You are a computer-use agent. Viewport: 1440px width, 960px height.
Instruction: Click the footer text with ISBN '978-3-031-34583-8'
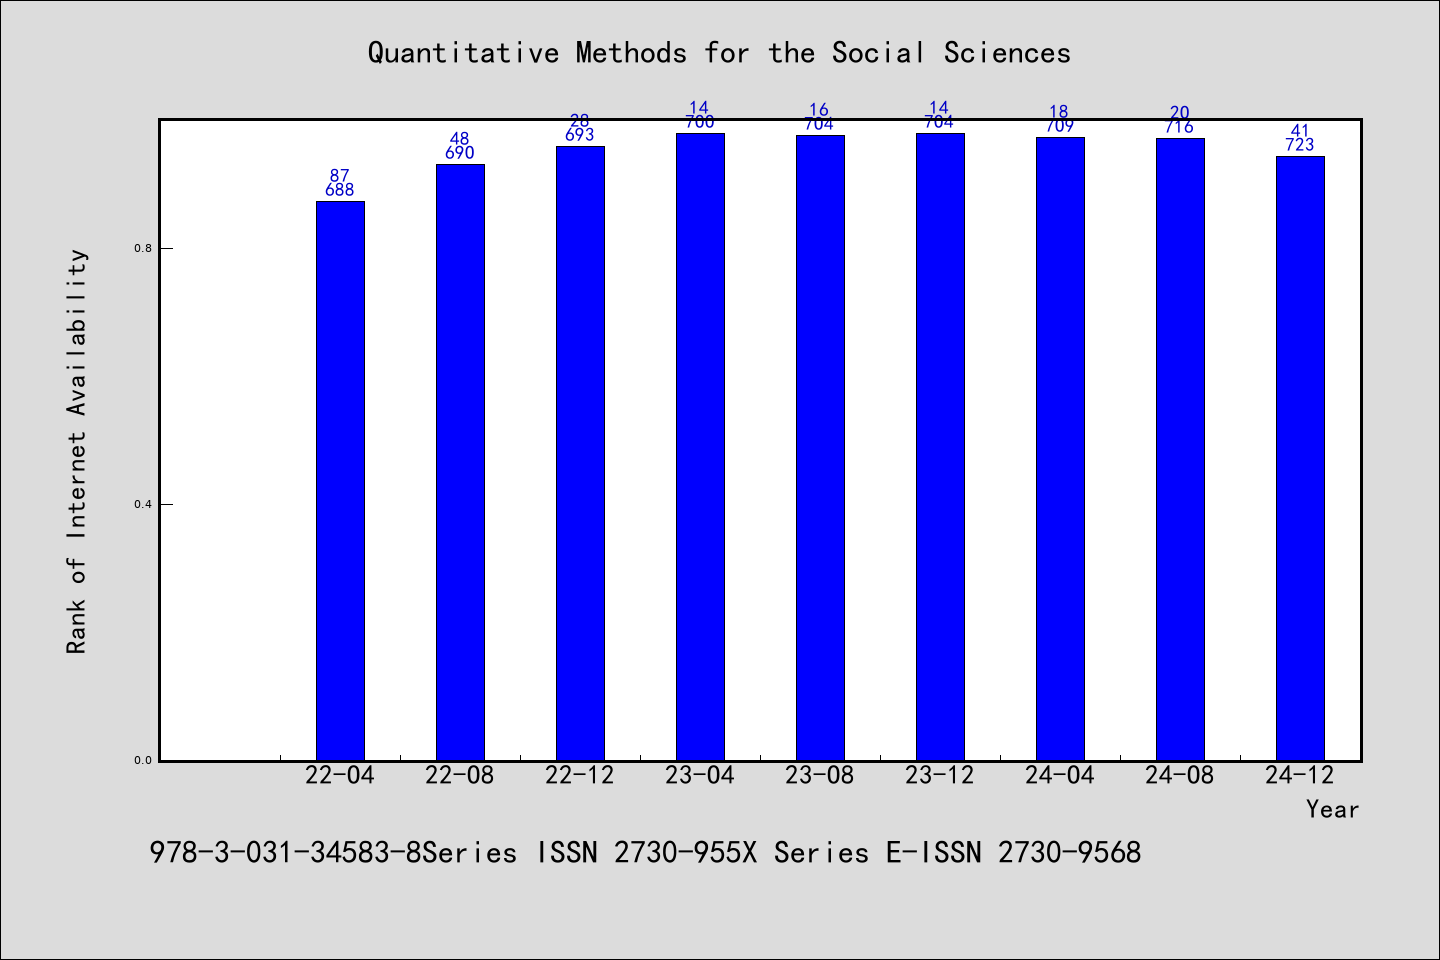pos(645,852)
